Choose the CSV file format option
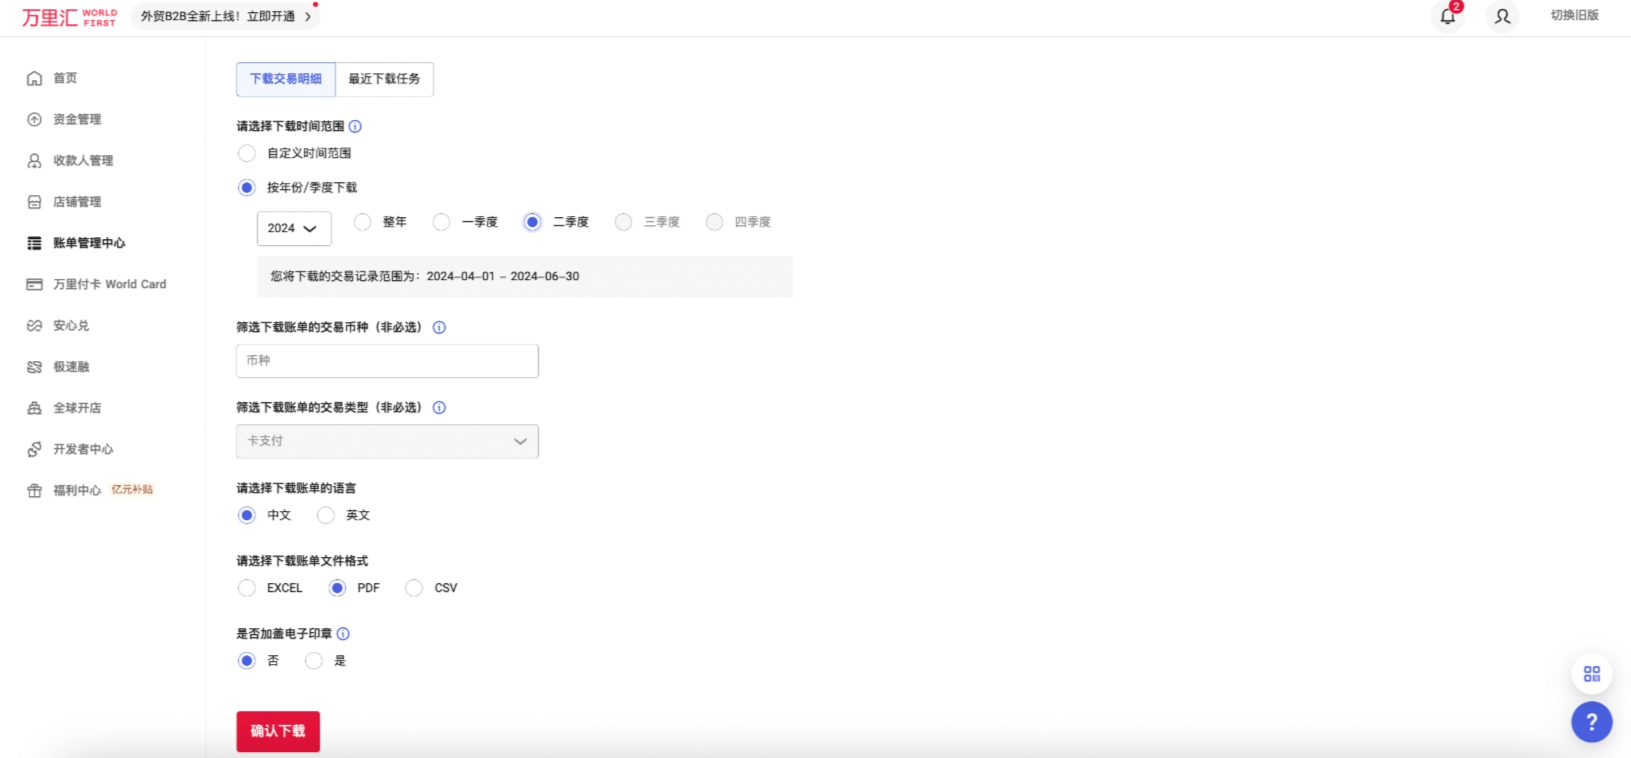This screenshot has width=1631, height=758. (x=414, y=588)
